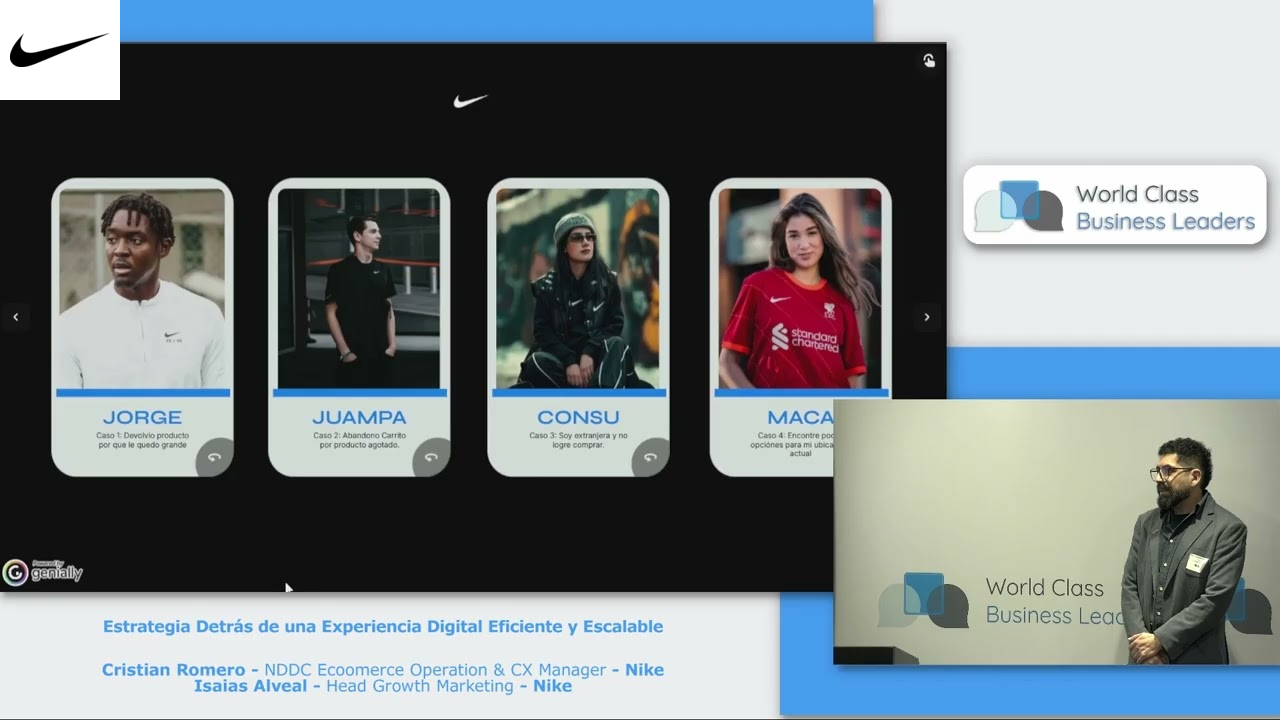This screenshot has height=720, width=1280.
Task: Click the JUAMPA name heading
Action: (x=359, y=418)
